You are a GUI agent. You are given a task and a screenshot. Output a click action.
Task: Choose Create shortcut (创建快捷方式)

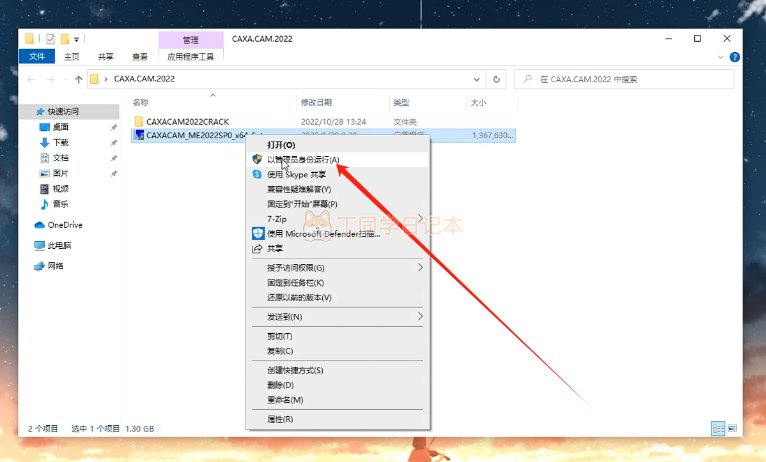coord(338,371)
